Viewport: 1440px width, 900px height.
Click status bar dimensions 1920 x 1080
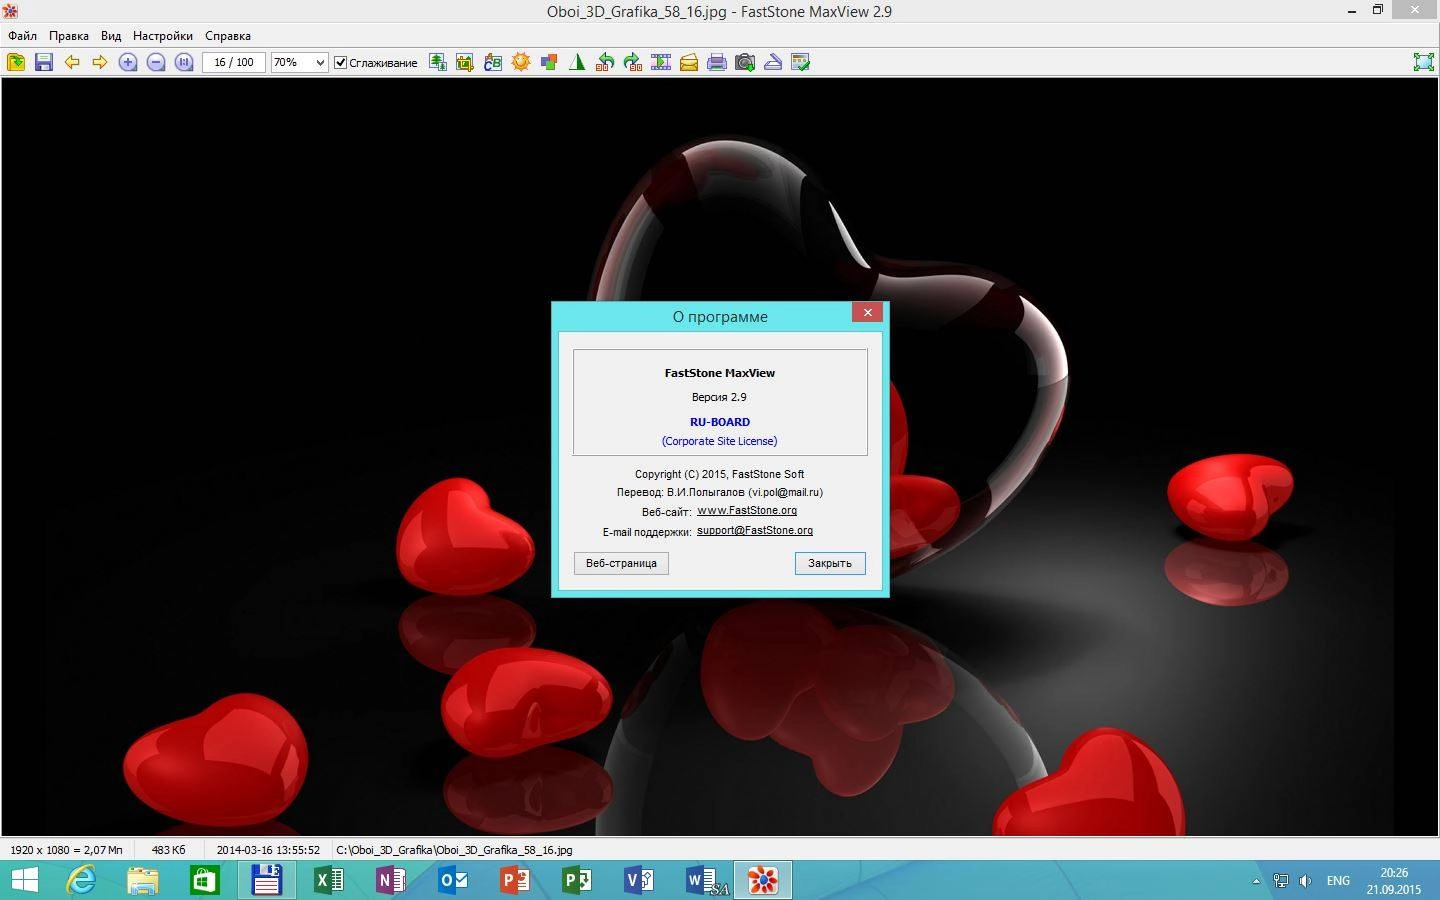pyautogui.click(x=66, y=850)
